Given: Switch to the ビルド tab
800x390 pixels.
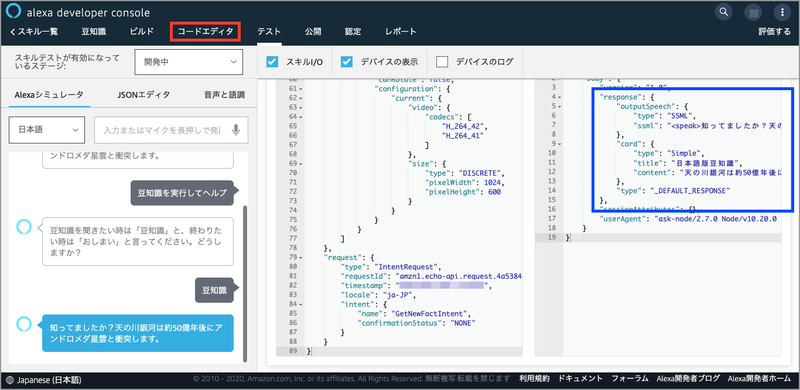Looking at the screenshot, I should (141, 32).
